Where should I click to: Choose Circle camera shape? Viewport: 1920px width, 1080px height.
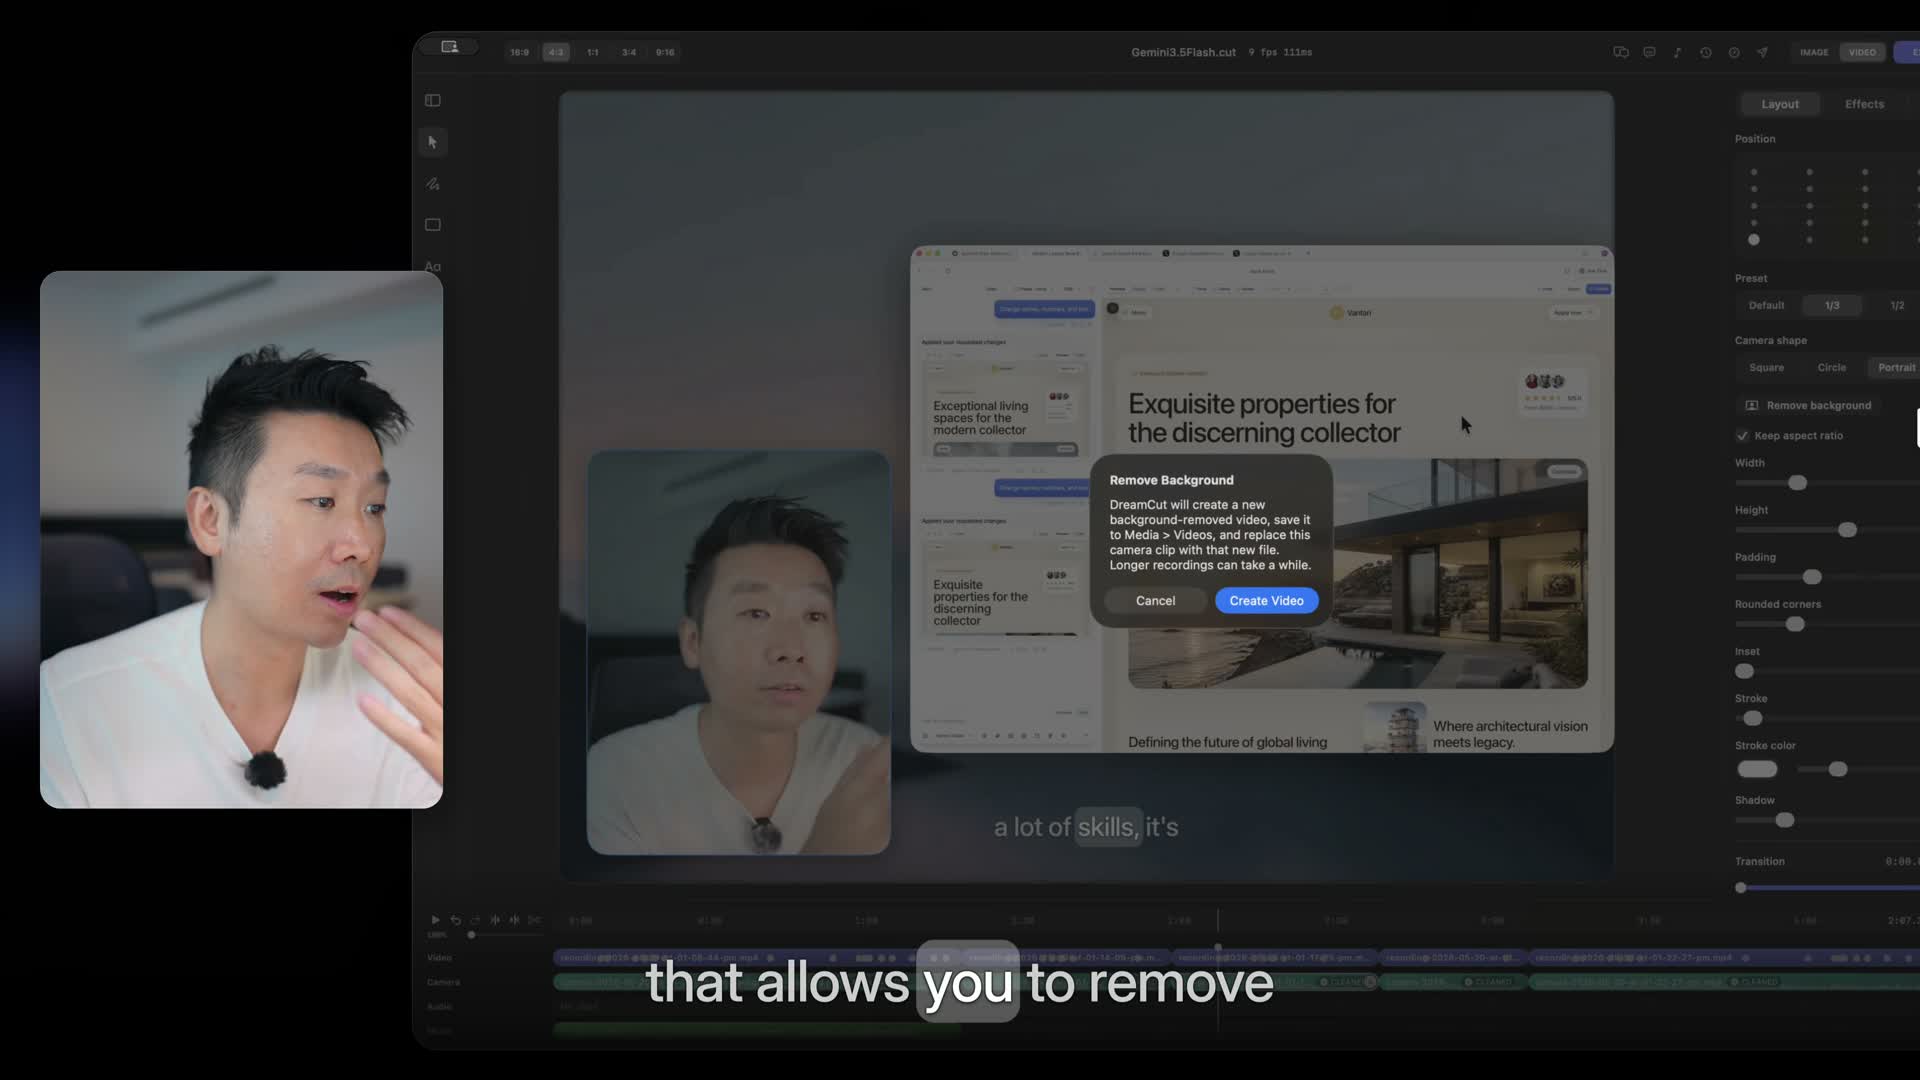coord(1831,368)
